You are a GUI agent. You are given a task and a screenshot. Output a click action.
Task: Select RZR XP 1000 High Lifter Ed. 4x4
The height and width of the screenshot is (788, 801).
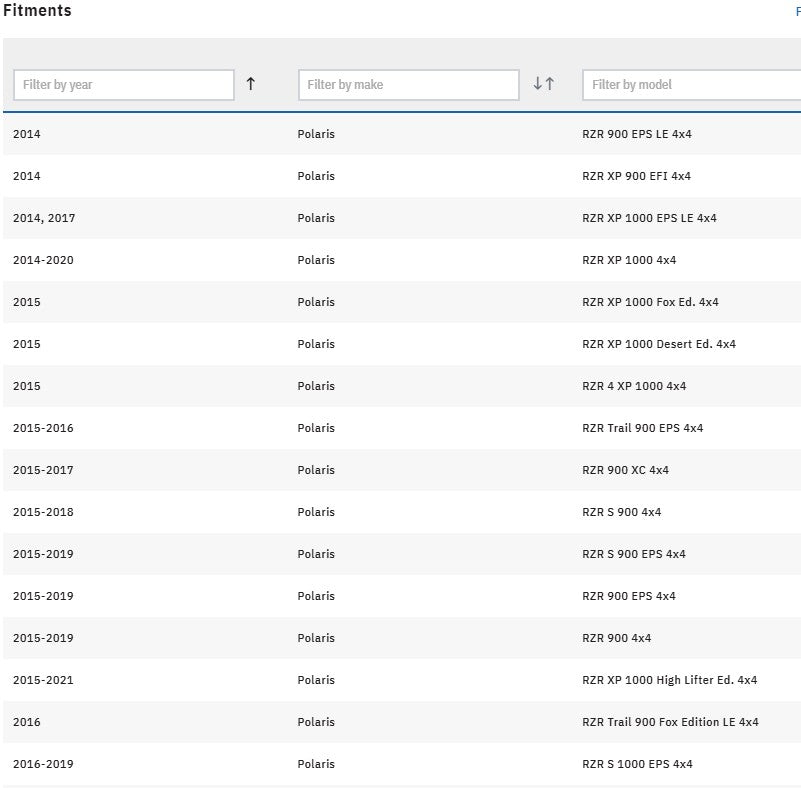(670, 680)
